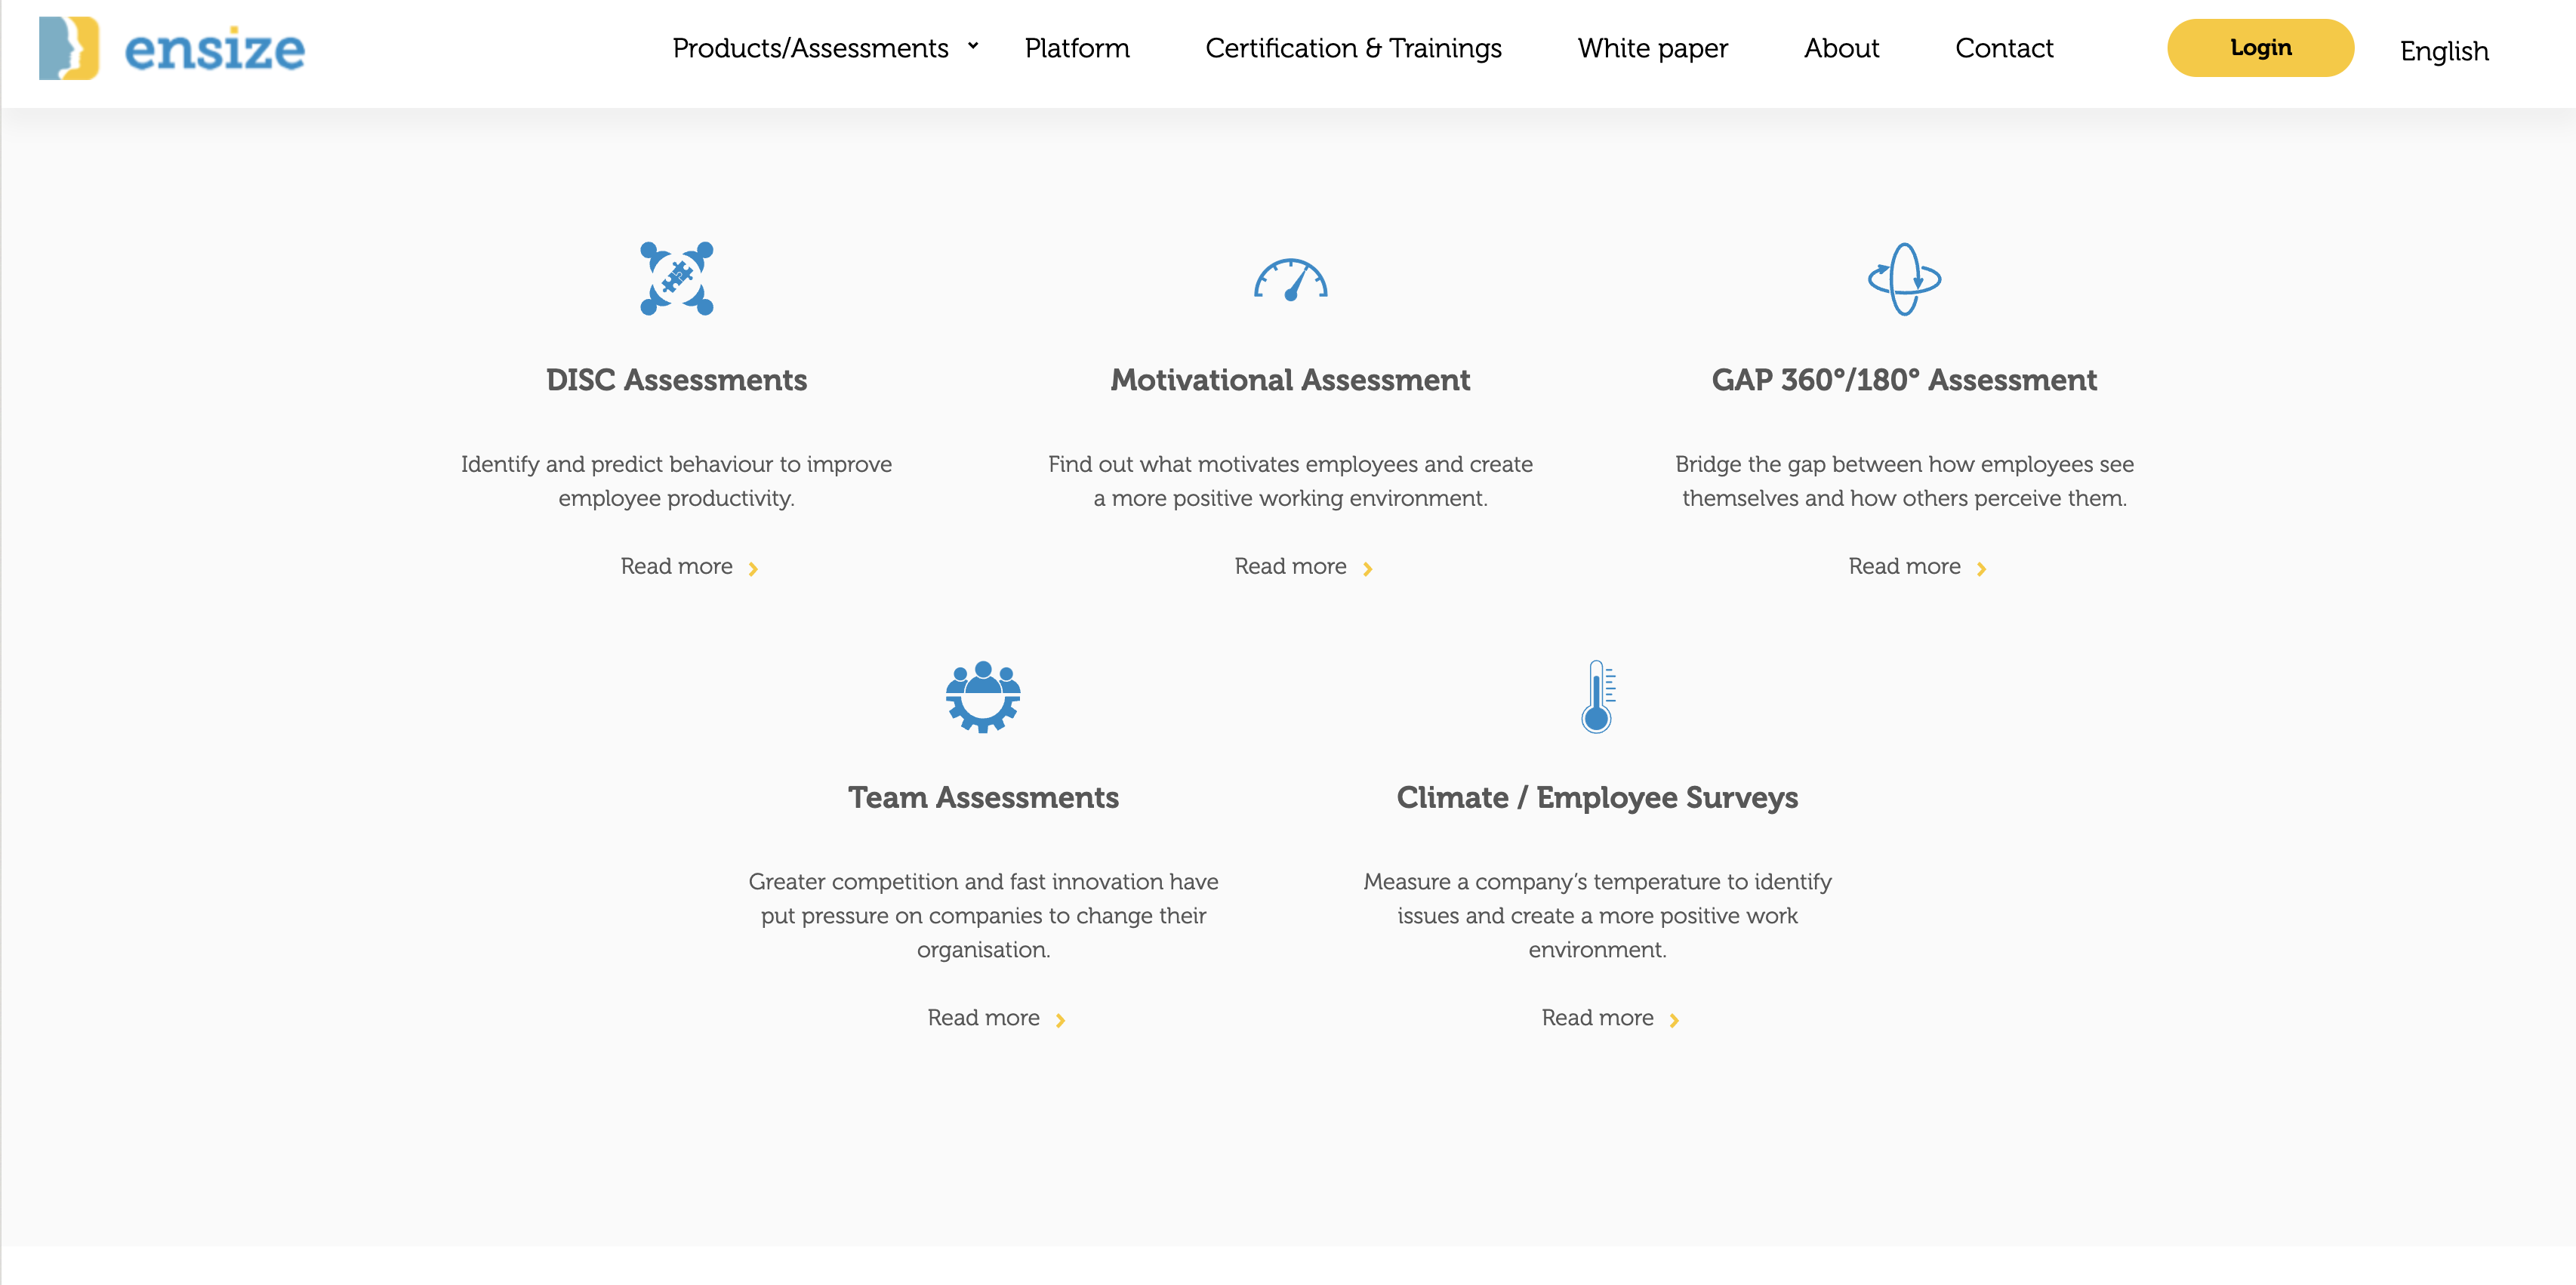Click the Motivational Assessment gauge icon
Image resolution: width=2576 pixels, height=1285 pixels.
(x=1290, y=279)
